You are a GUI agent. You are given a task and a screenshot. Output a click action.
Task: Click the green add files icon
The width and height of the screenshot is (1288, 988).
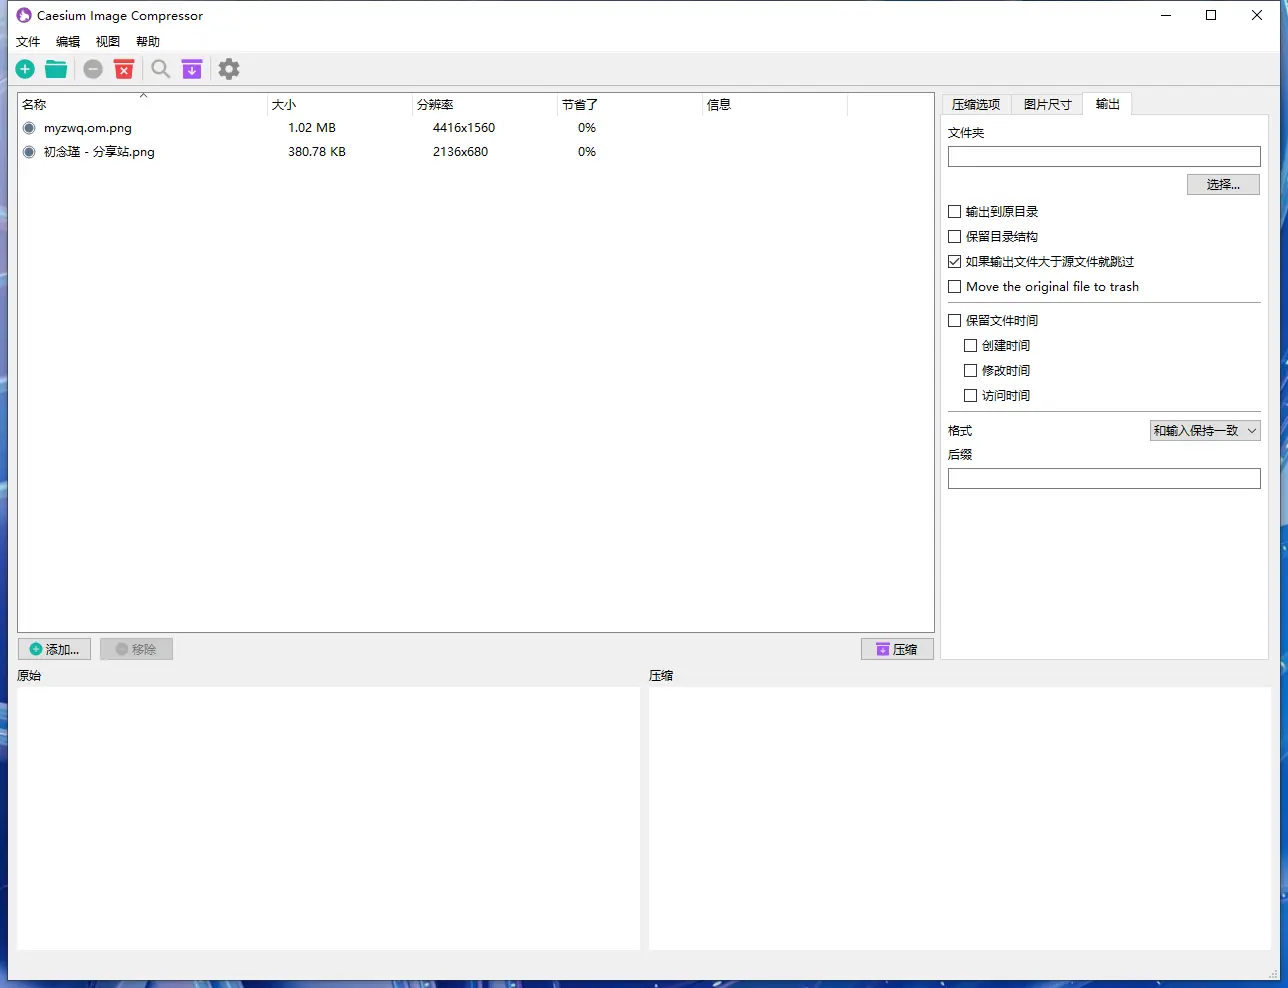(25, 69)
